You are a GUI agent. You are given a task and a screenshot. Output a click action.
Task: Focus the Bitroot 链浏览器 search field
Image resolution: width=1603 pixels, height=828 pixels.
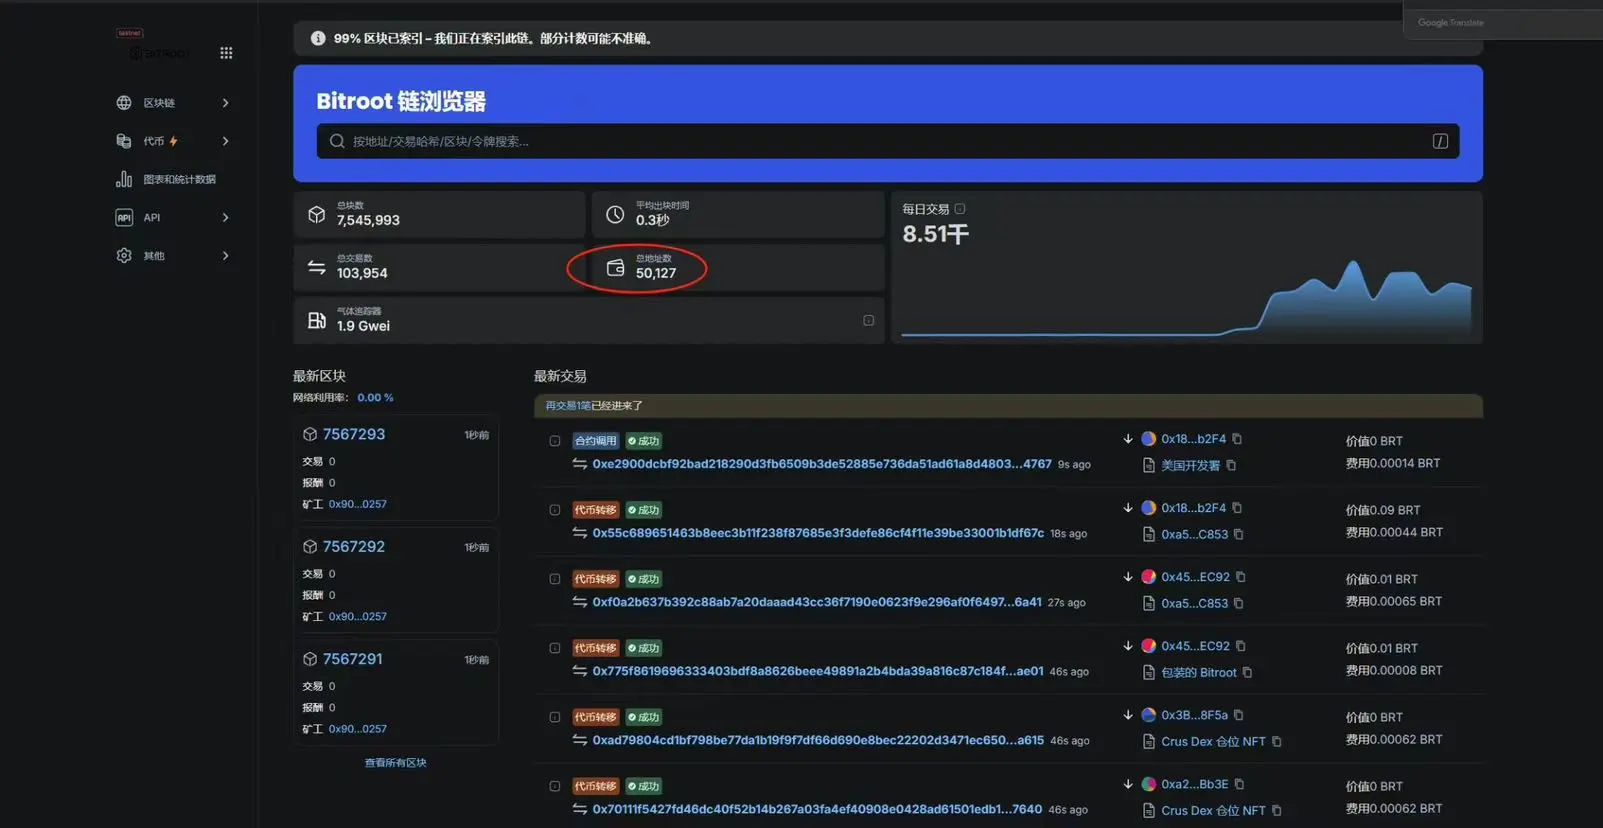(887, 141)
